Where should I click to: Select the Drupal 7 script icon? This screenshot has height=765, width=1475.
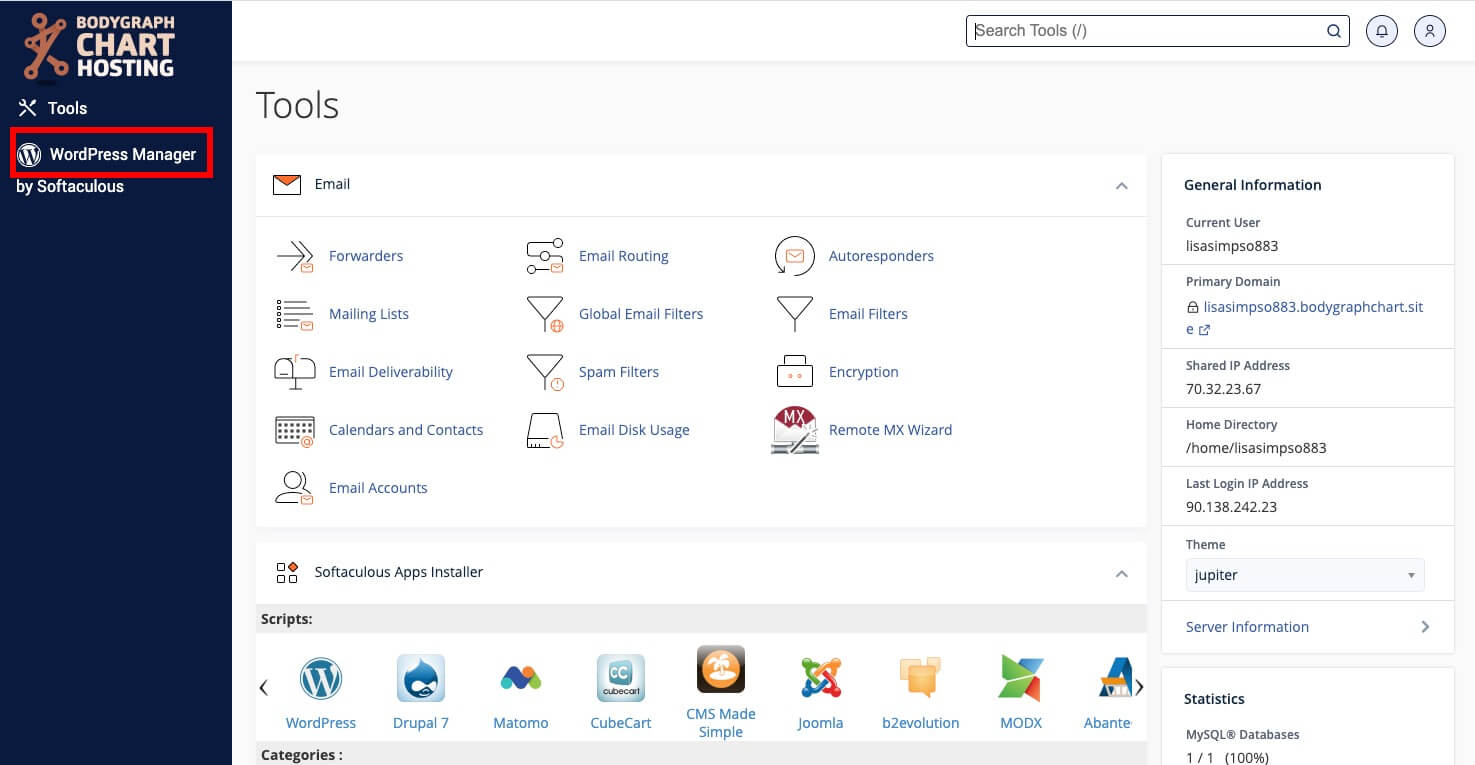[421, 680]
